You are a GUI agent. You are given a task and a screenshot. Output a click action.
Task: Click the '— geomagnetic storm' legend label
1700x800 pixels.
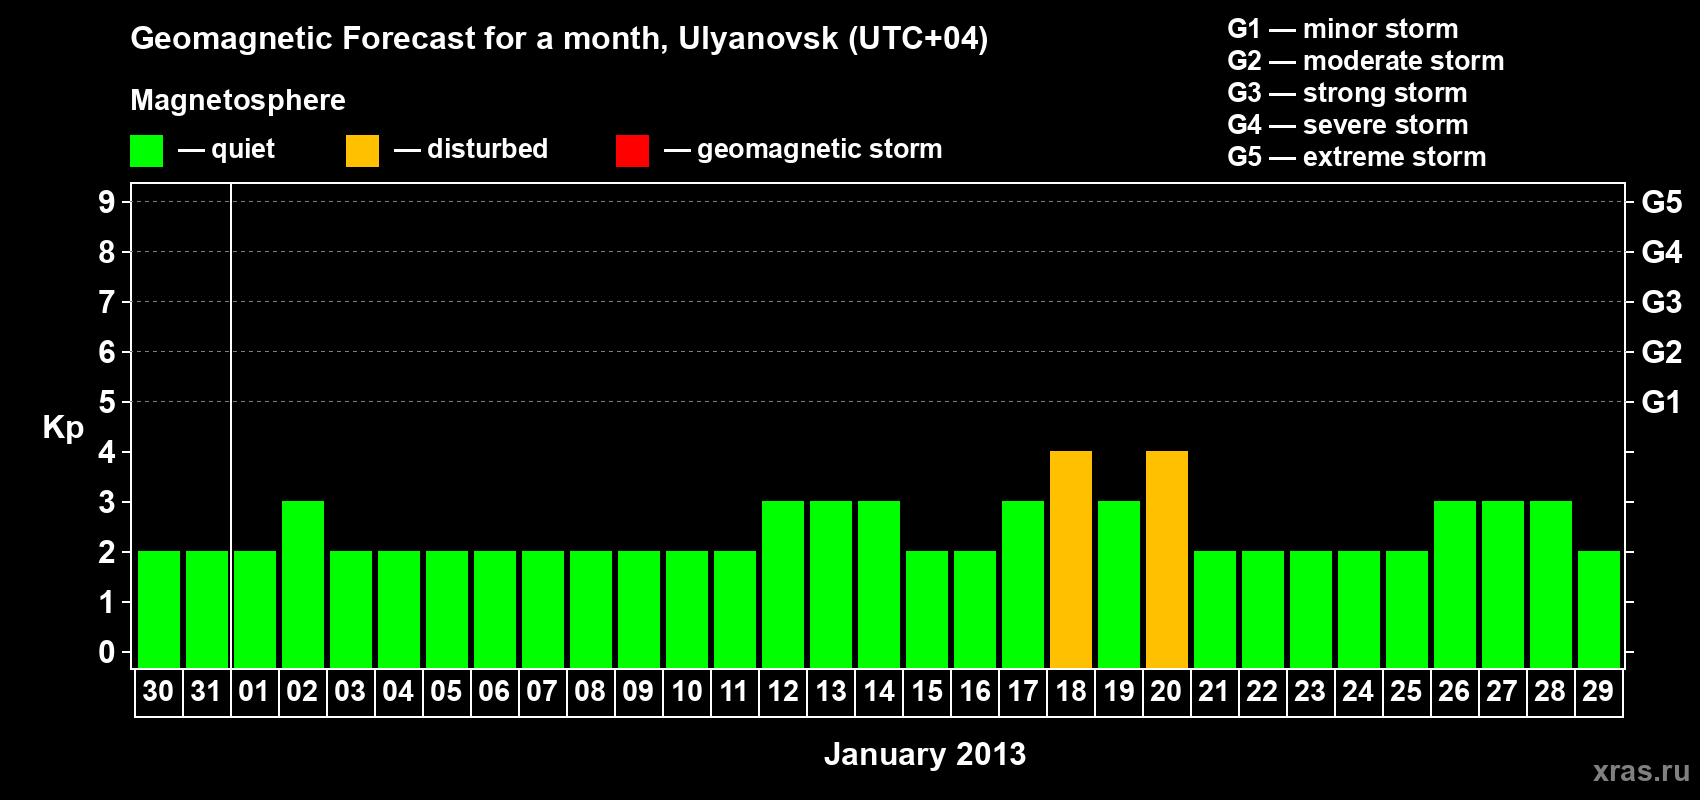[803, 150]
